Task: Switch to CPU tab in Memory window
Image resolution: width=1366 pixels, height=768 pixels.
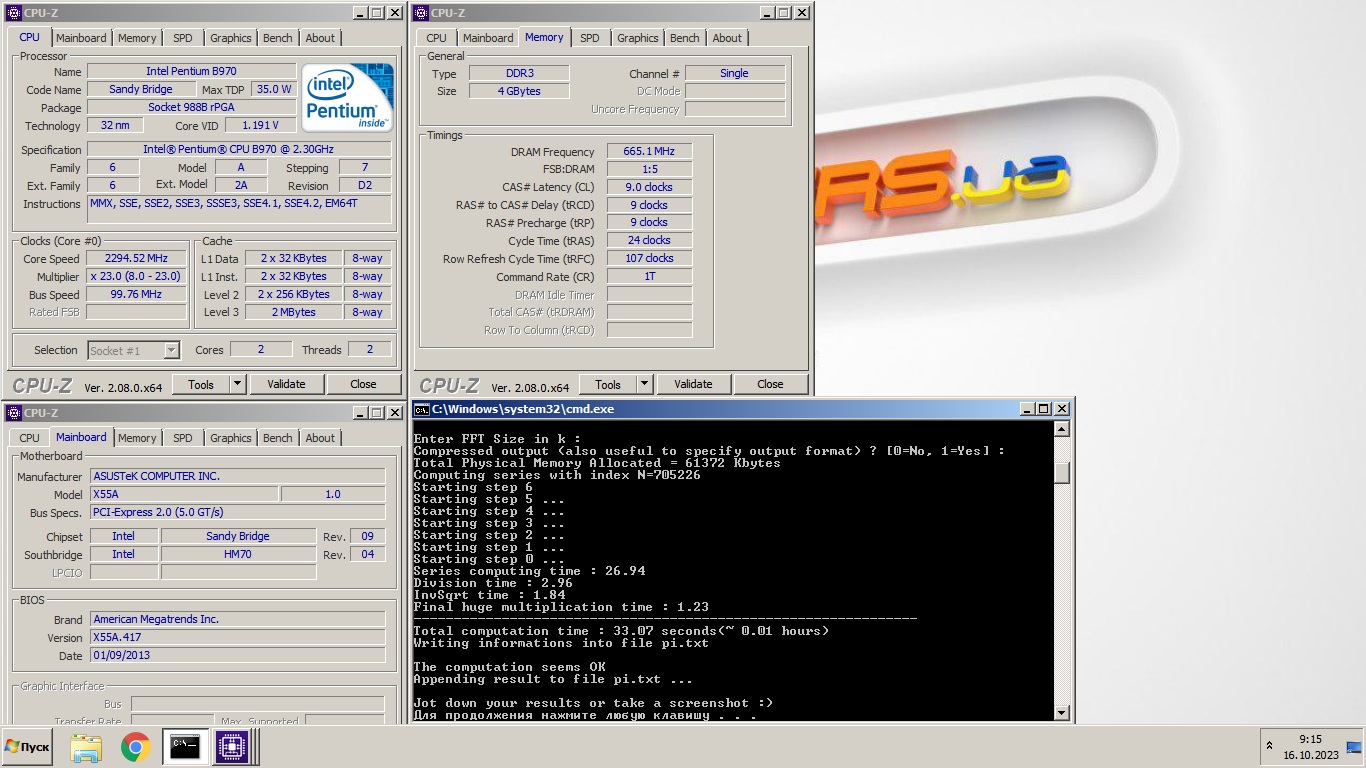Action: (437, 38)
